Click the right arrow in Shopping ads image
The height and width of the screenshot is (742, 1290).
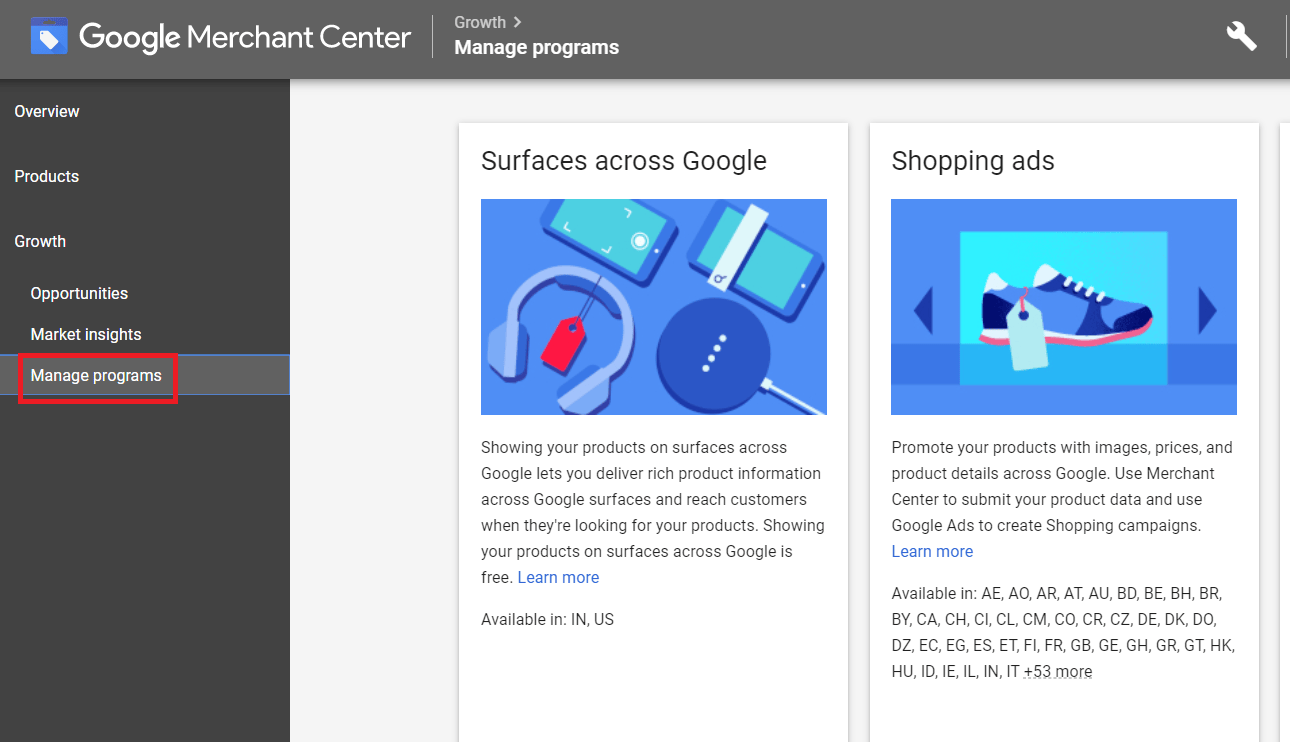pyautogui.click(x=1207, y=310)
